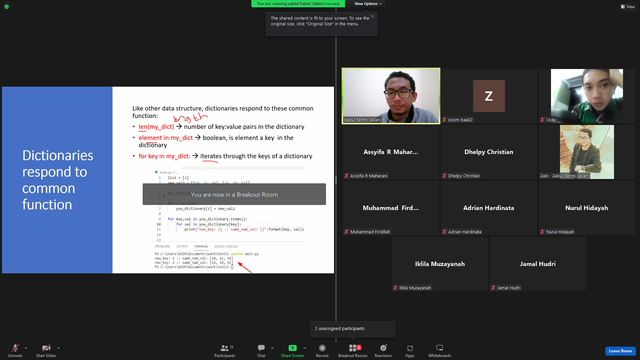The image size is (640, 360).
Task: Start recording with Record button
Action: [x=322, y=350]
